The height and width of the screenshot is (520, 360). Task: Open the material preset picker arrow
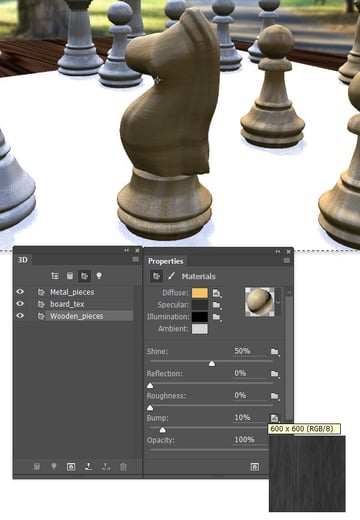pyautogui.click(x=278, y=302)
